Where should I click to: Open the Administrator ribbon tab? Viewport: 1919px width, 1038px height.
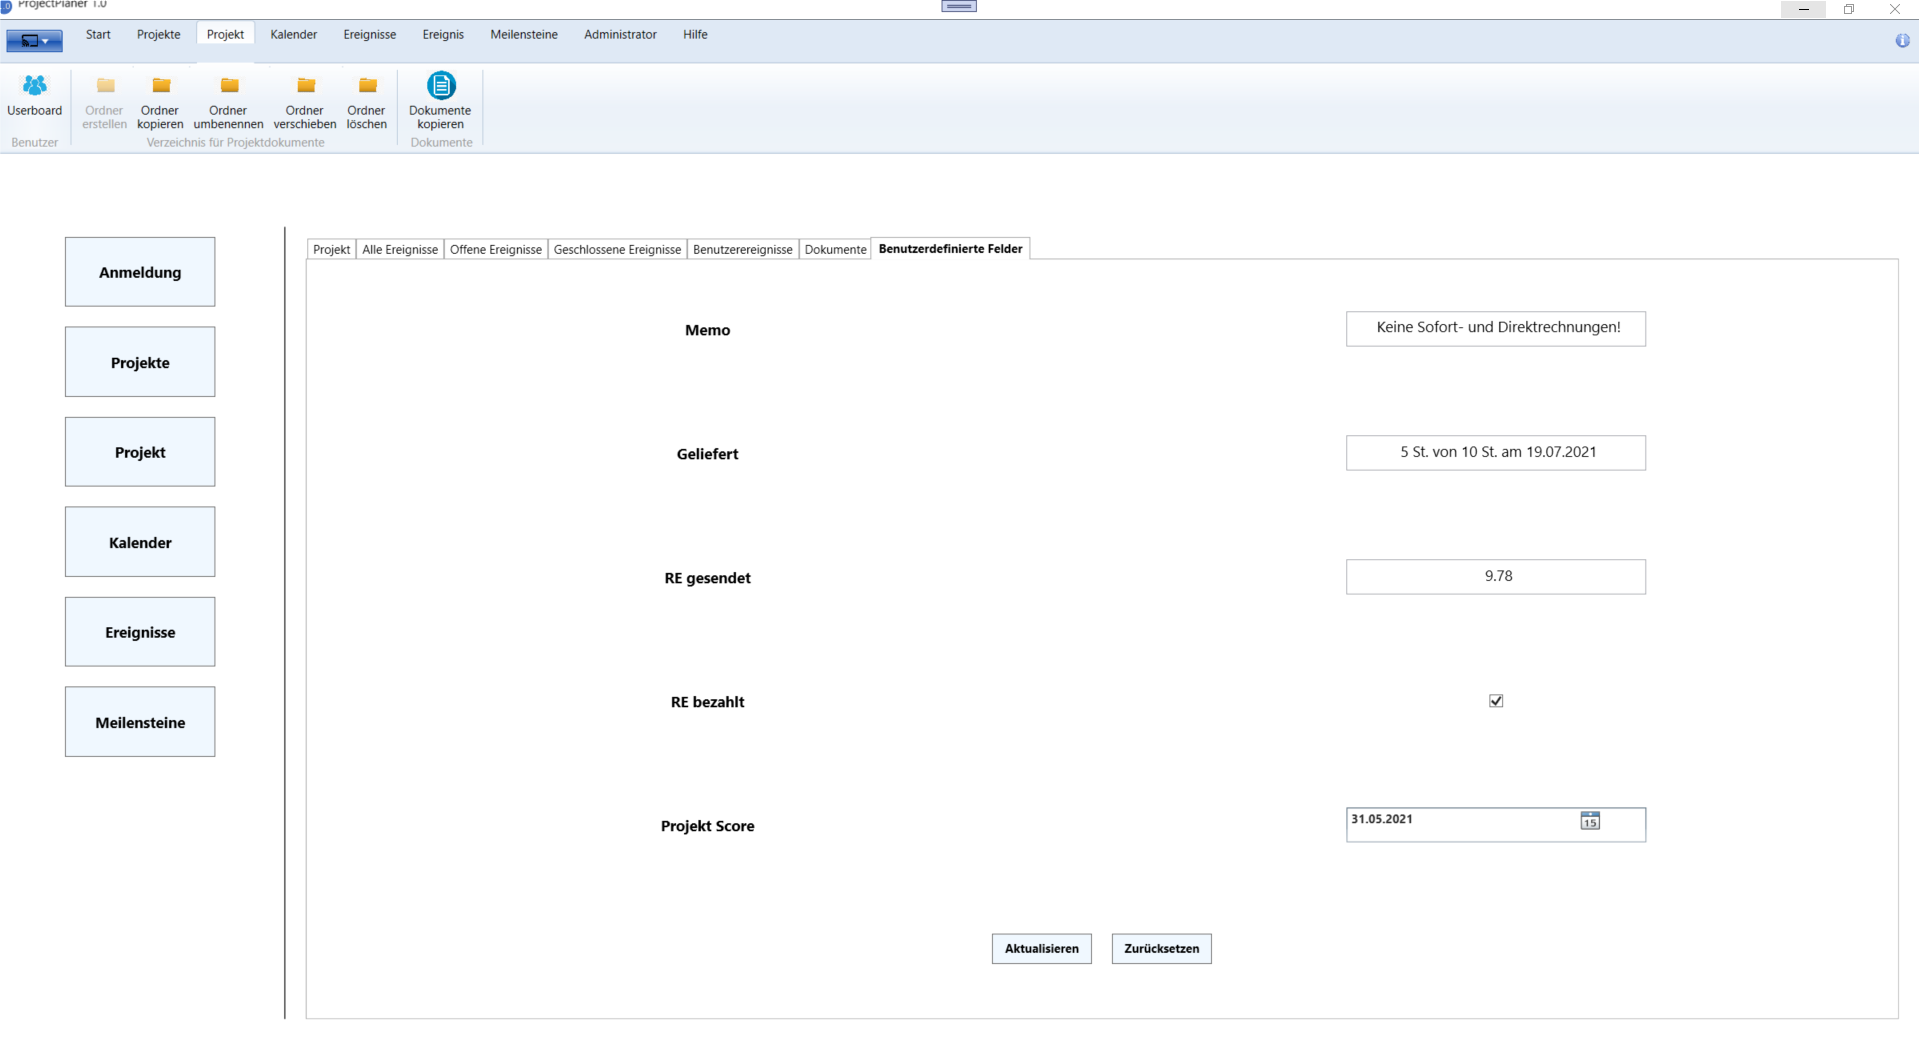[620, 34]
